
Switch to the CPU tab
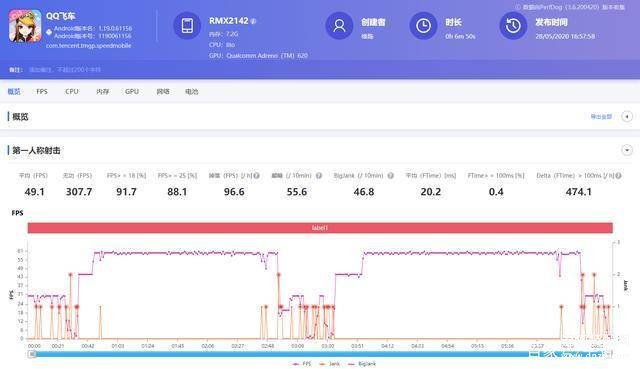click(x=72, y=91)
